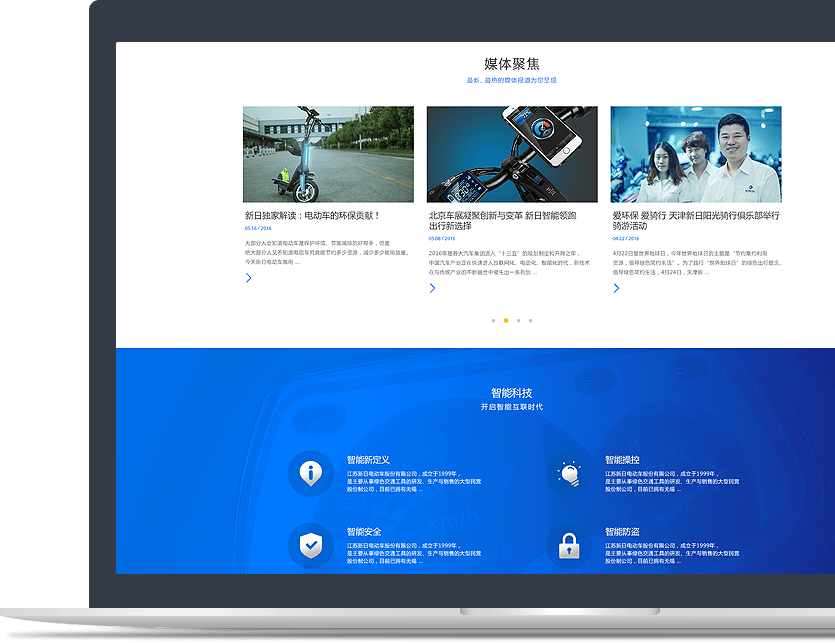The width and height of the screenshot is (835, 643).
Task: Click the blue arrow under the 骑游活动 article
Action: [x=617, y=288]
